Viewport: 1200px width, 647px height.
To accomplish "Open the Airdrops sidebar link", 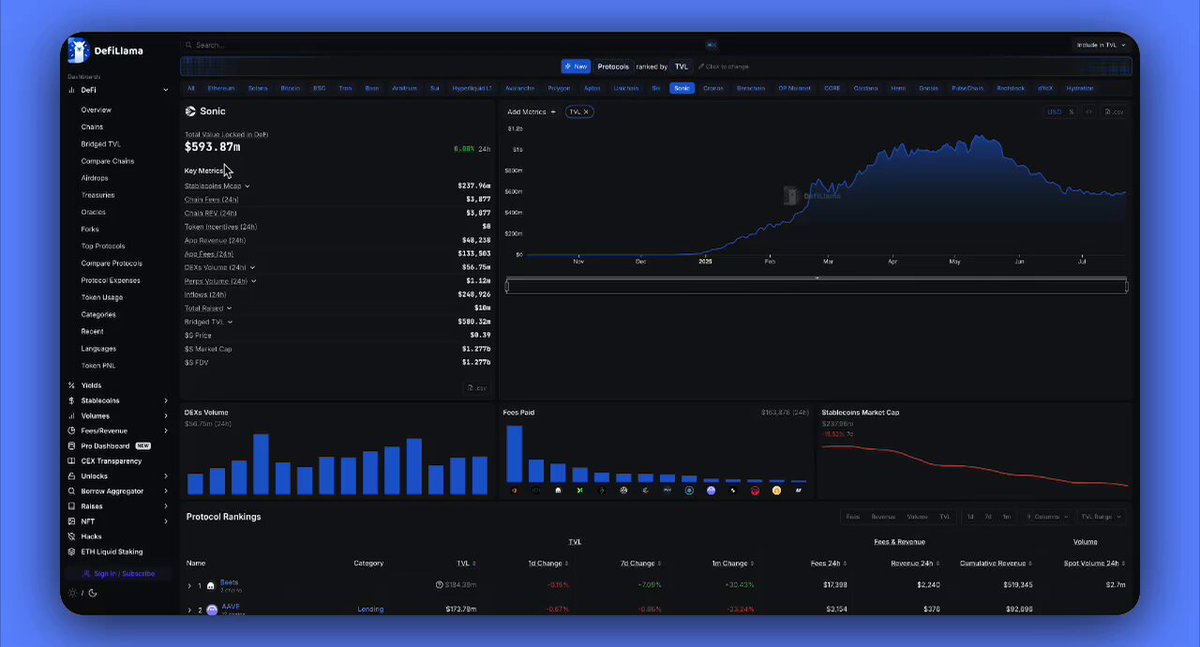I will click(x=95, y=178).
